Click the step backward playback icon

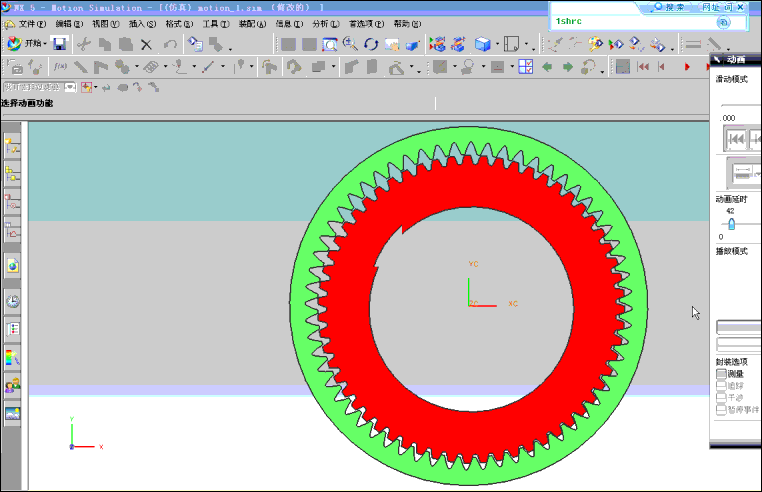pos(661,67)
